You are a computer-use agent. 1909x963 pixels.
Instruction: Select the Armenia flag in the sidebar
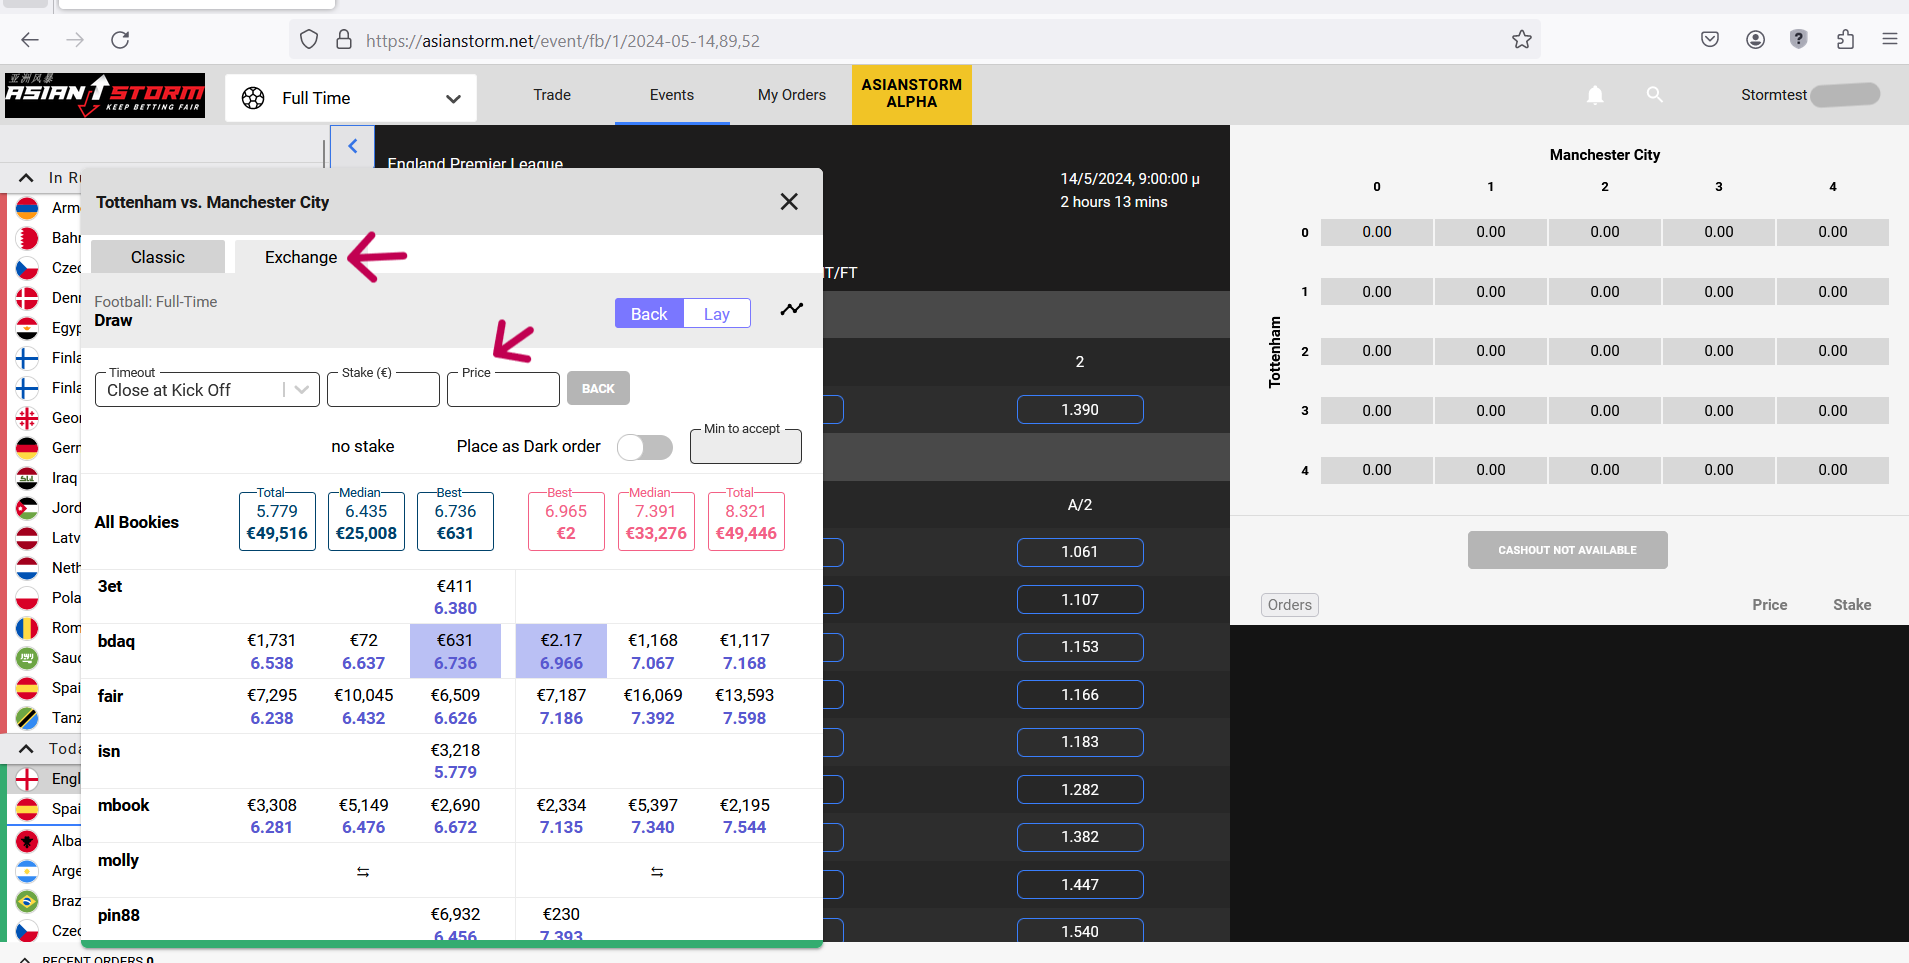[27, 208]
